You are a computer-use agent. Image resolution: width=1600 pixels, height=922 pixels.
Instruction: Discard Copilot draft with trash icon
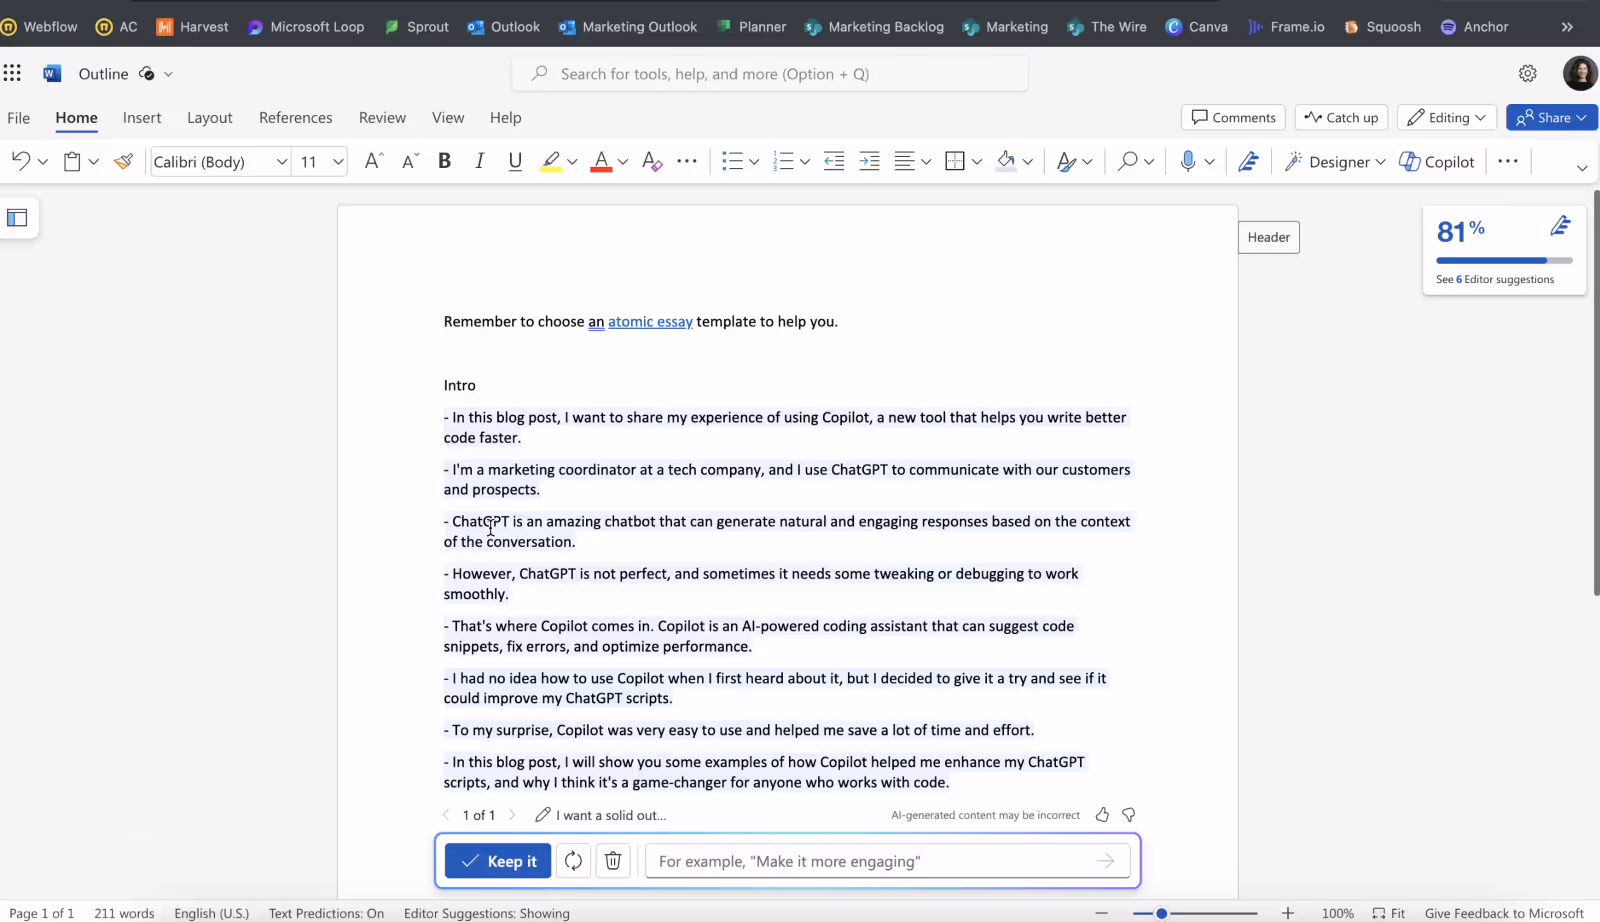[x=613, y=861]
